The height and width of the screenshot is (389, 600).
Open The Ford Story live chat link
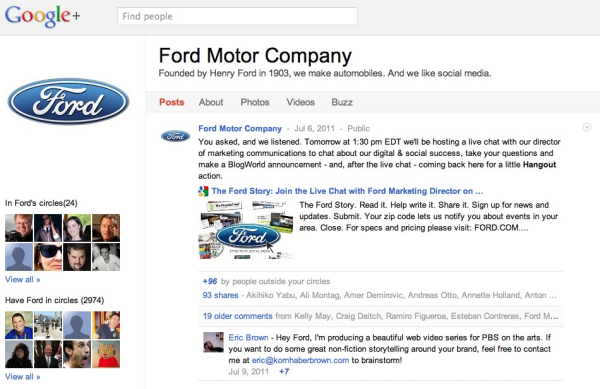[347, 191]
